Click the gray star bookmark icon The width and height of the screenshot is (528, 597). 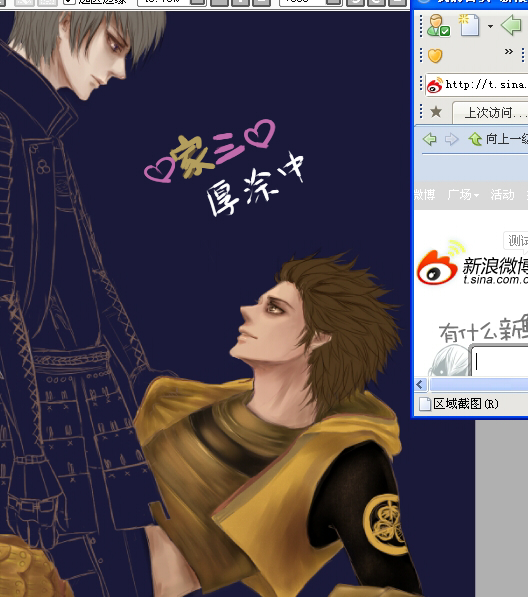[436, 112]
